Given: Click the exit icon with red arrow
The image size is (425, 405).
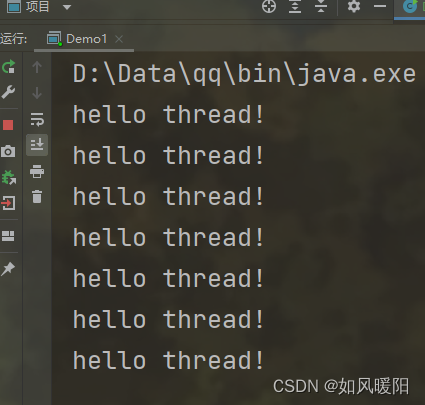Looking at the screenshot, I should 8,203.
